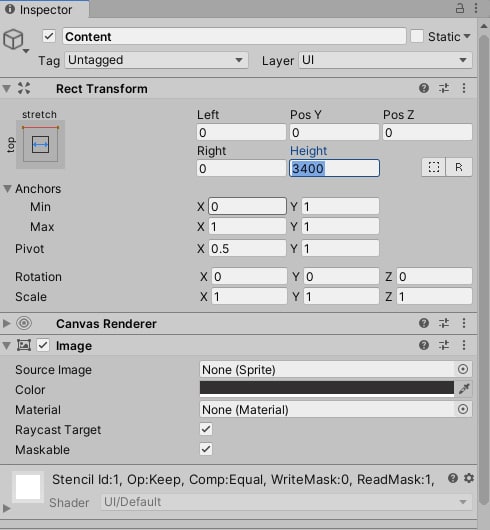Click the object name field Content
Screen dimensions: 490x530
(234, 36)
